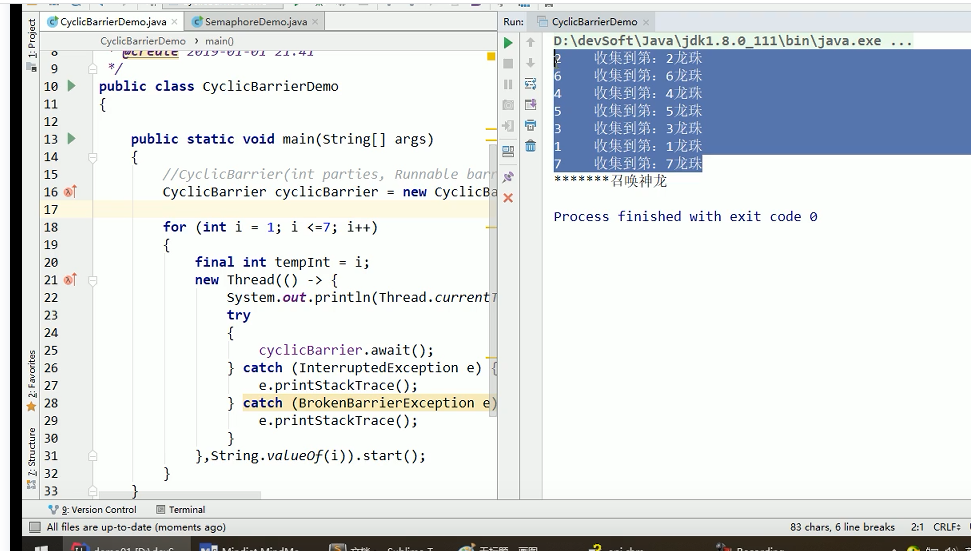Click '83 chars, 6 line breaks' in status bar
Screen dimensions: 971x551
tap(842, 527)
